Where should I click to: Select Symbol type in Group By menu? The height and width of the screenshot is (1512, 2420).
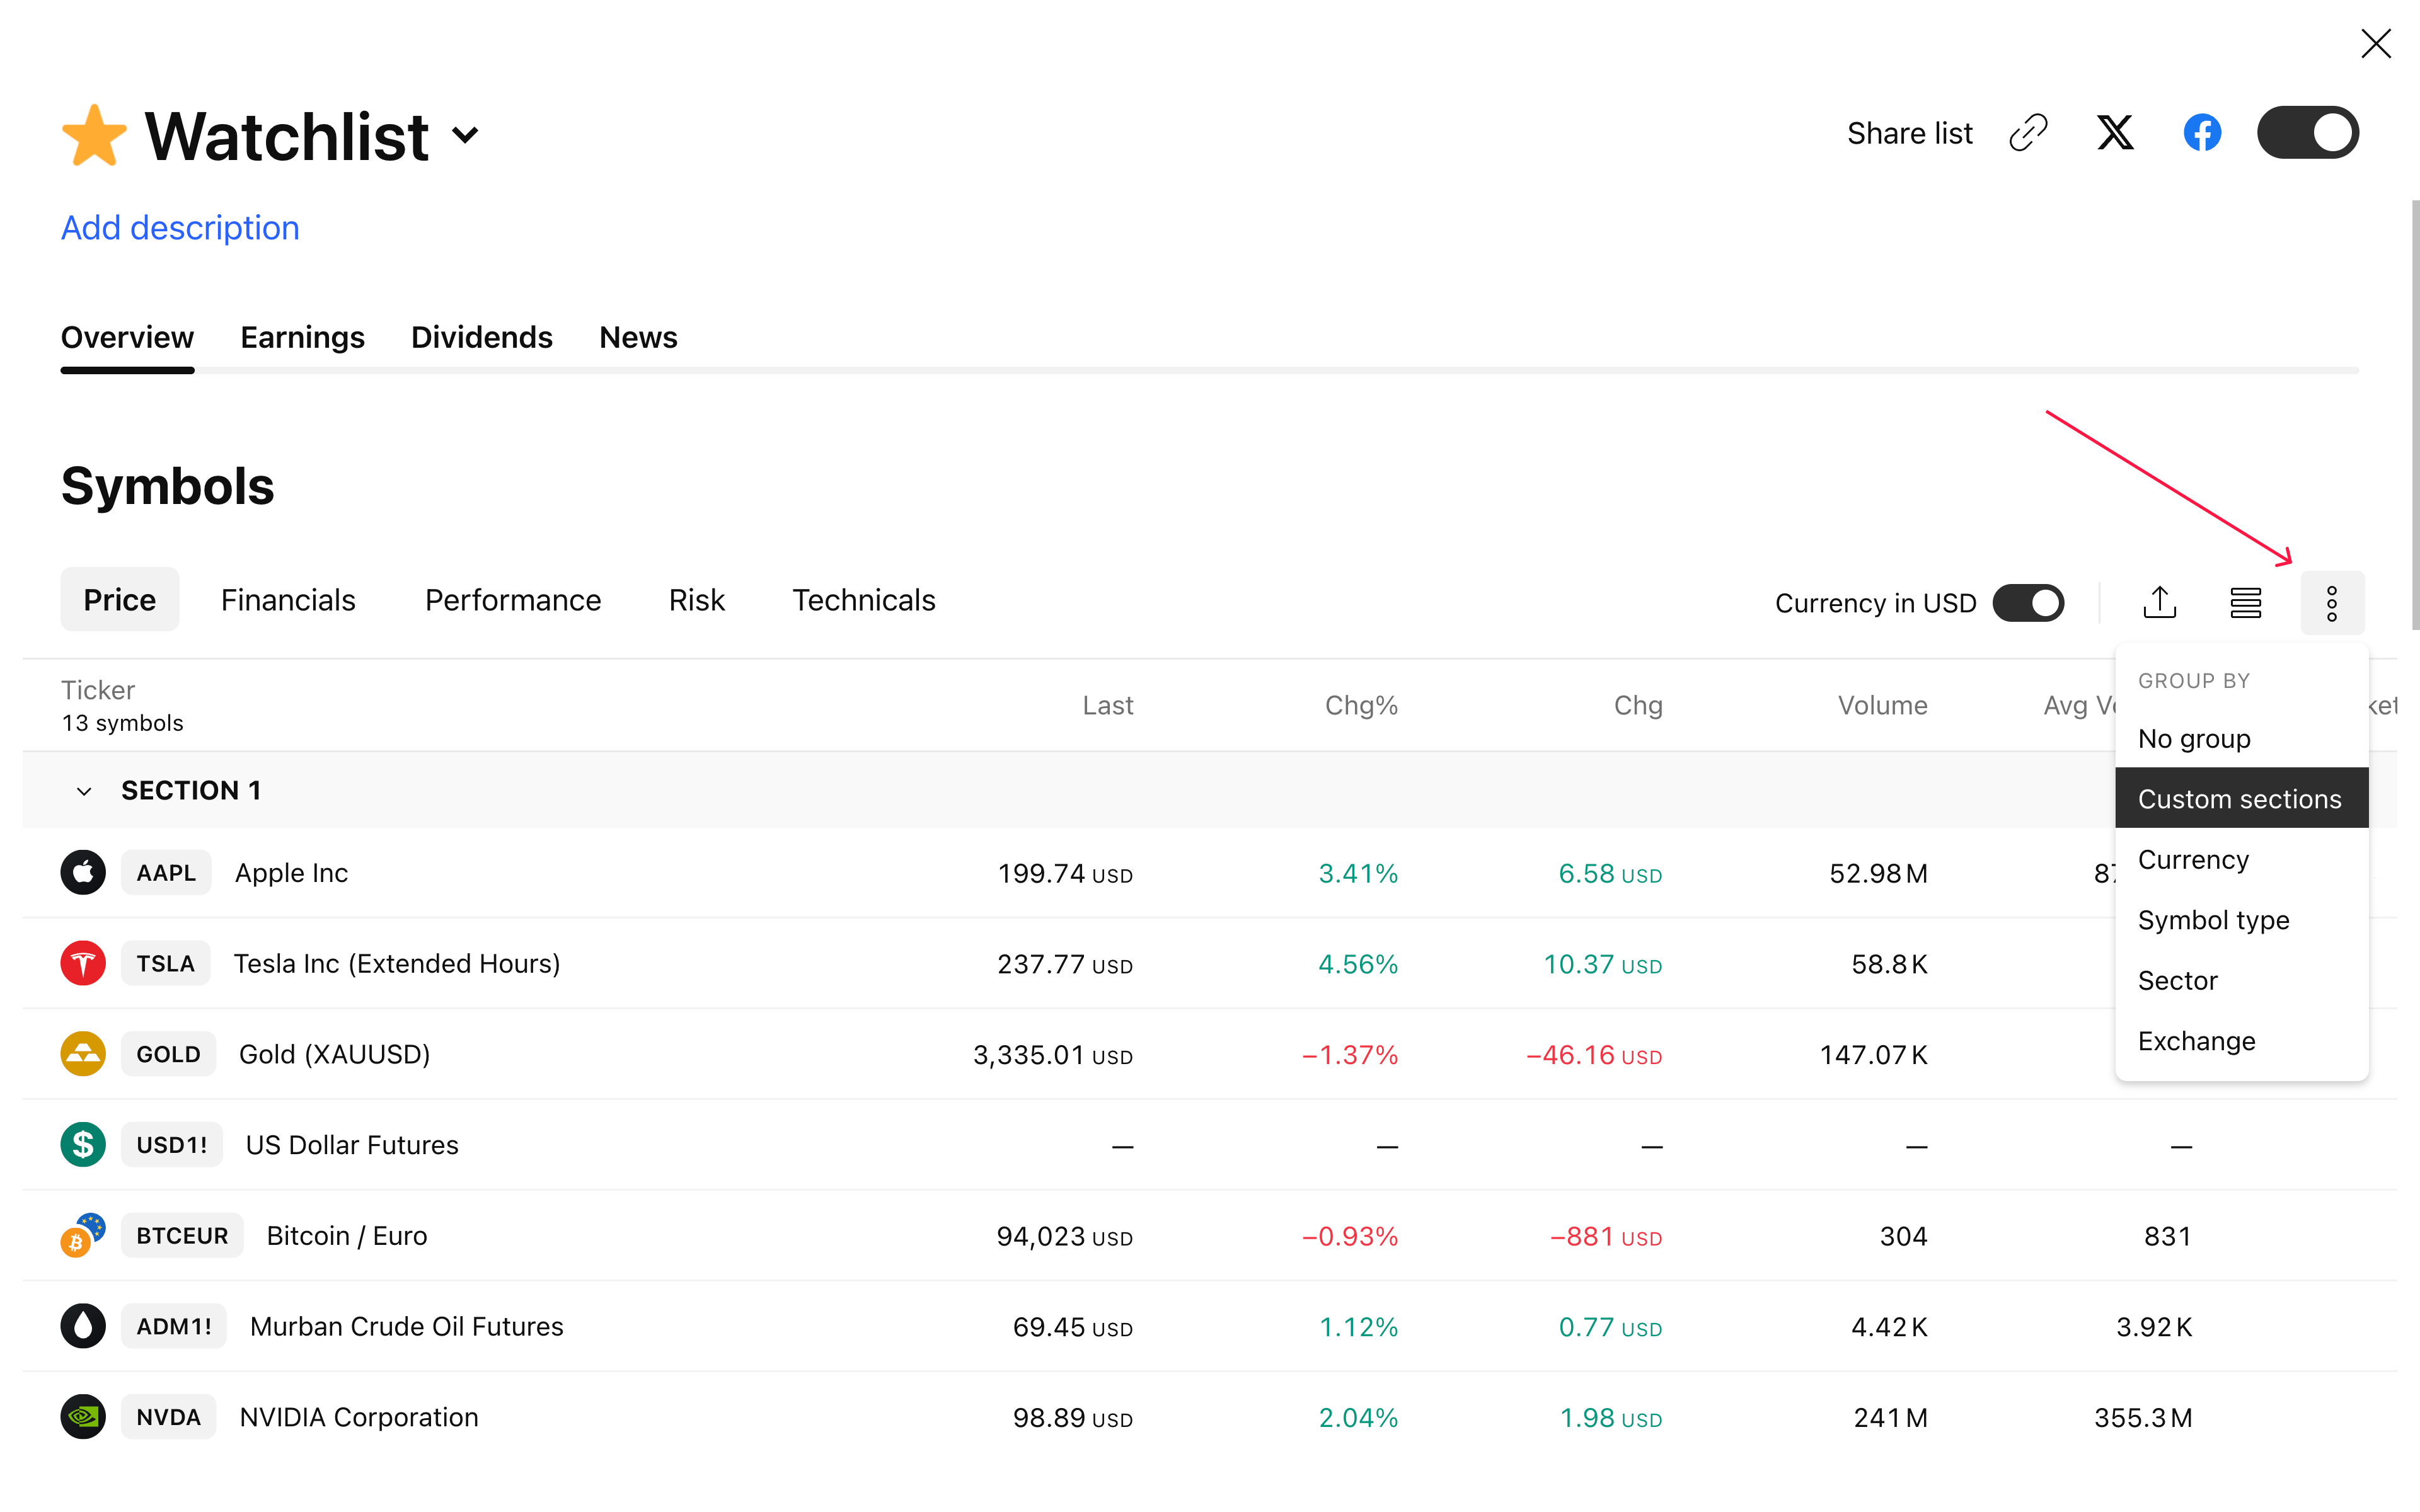(2213, 920)
